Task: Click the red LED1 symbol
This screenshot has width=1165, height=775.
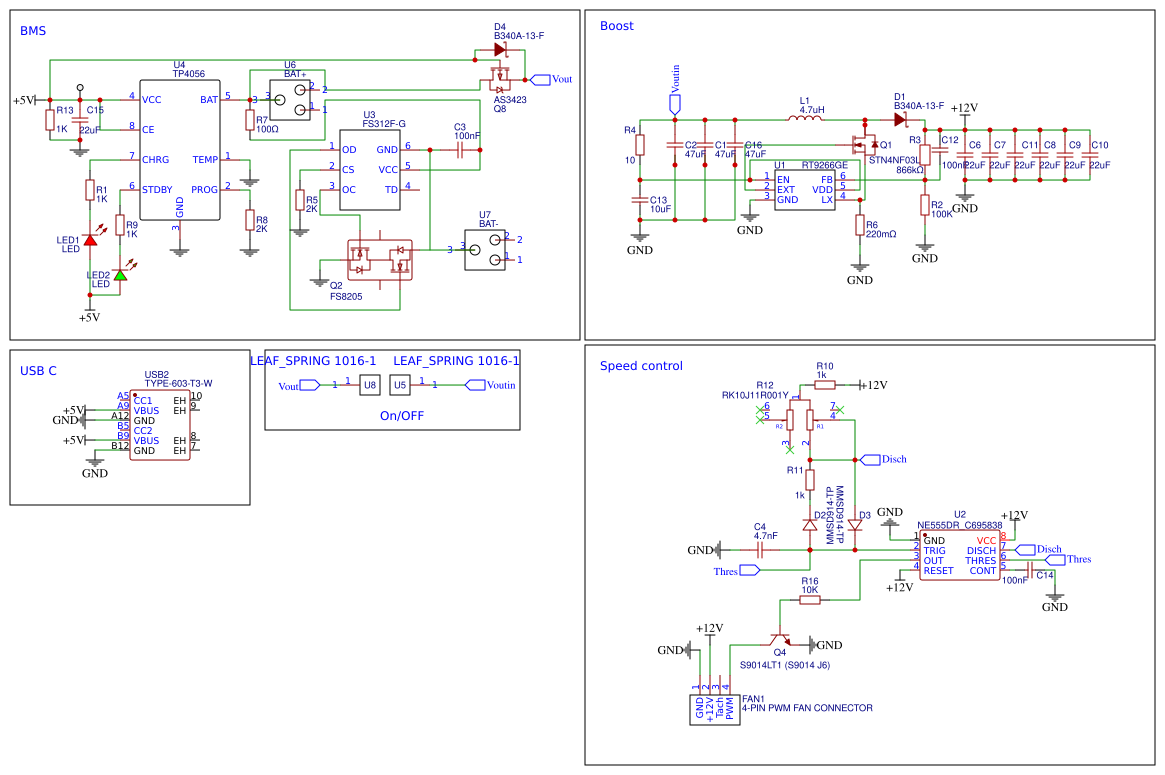Action: click(x=90, y=239)
